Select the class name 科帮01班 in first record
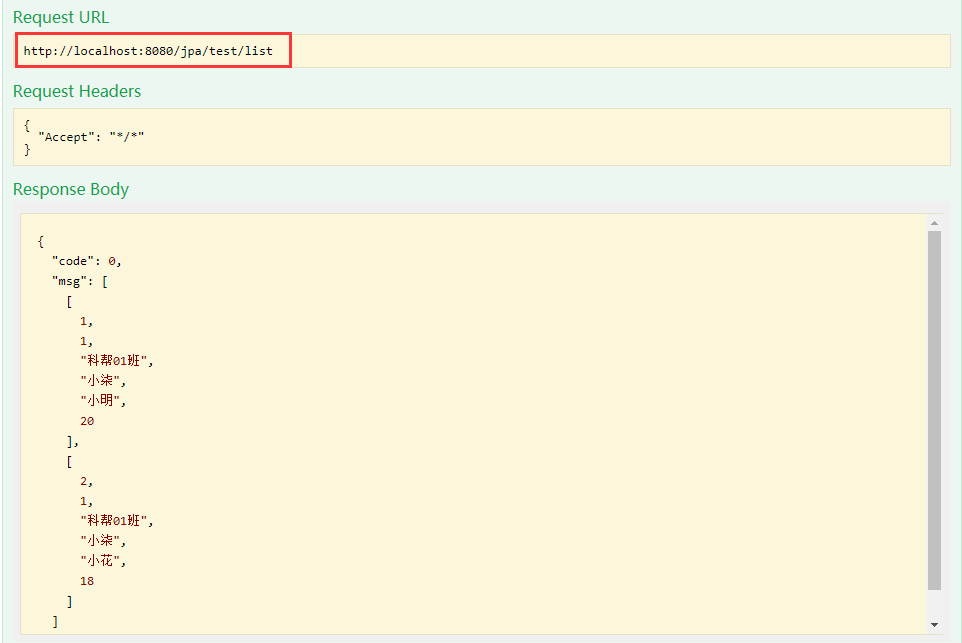Screen dimensions: 962x643 click(114, 360)
